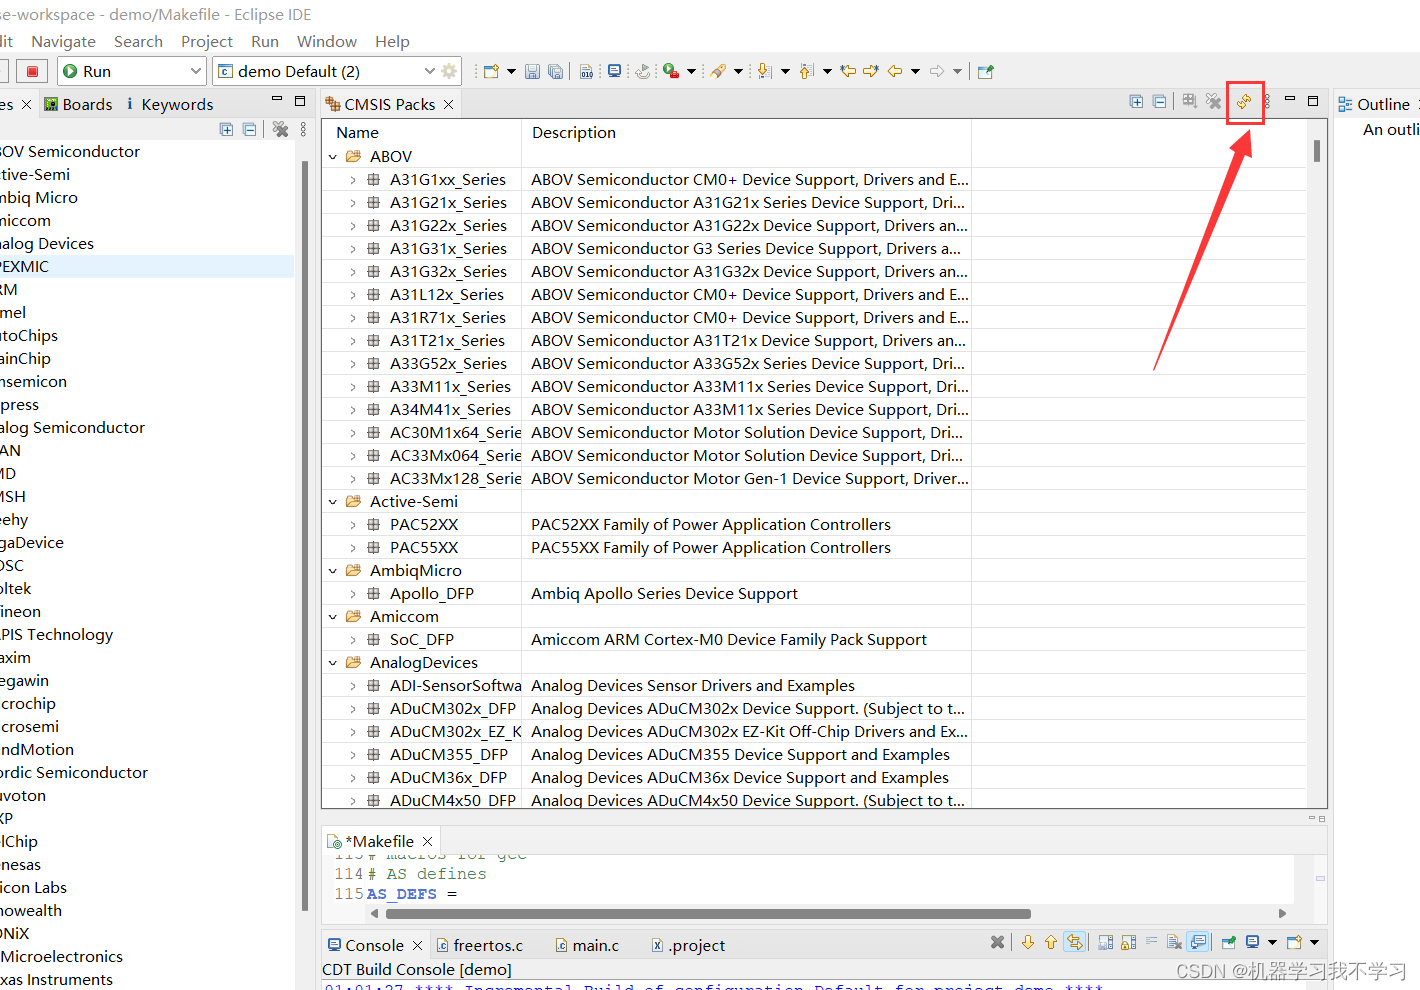The image size is (1420, 990).
Task: Collapse the Active-Semi vendor node
Action: coord(333,502)
